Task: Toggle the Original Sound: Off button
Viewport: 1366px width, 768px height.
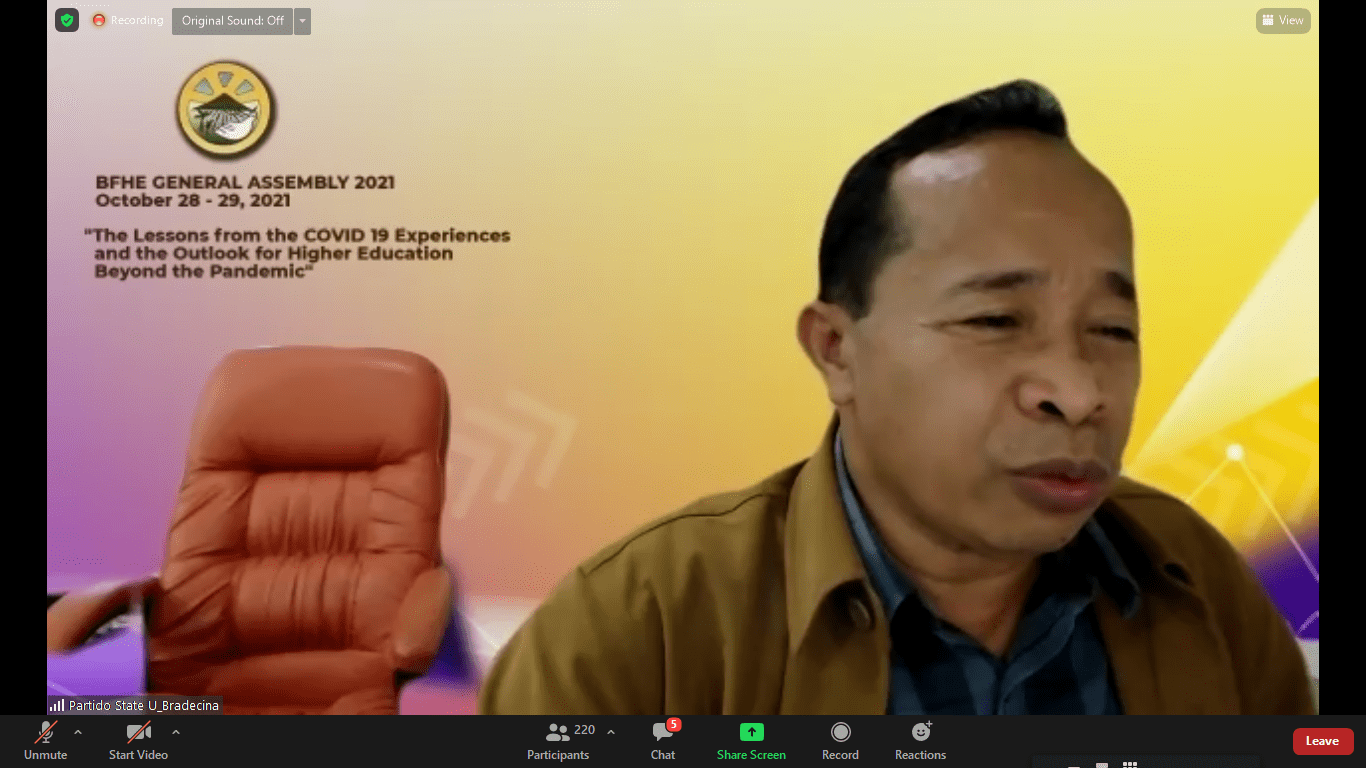Action: tap(232, 21)
